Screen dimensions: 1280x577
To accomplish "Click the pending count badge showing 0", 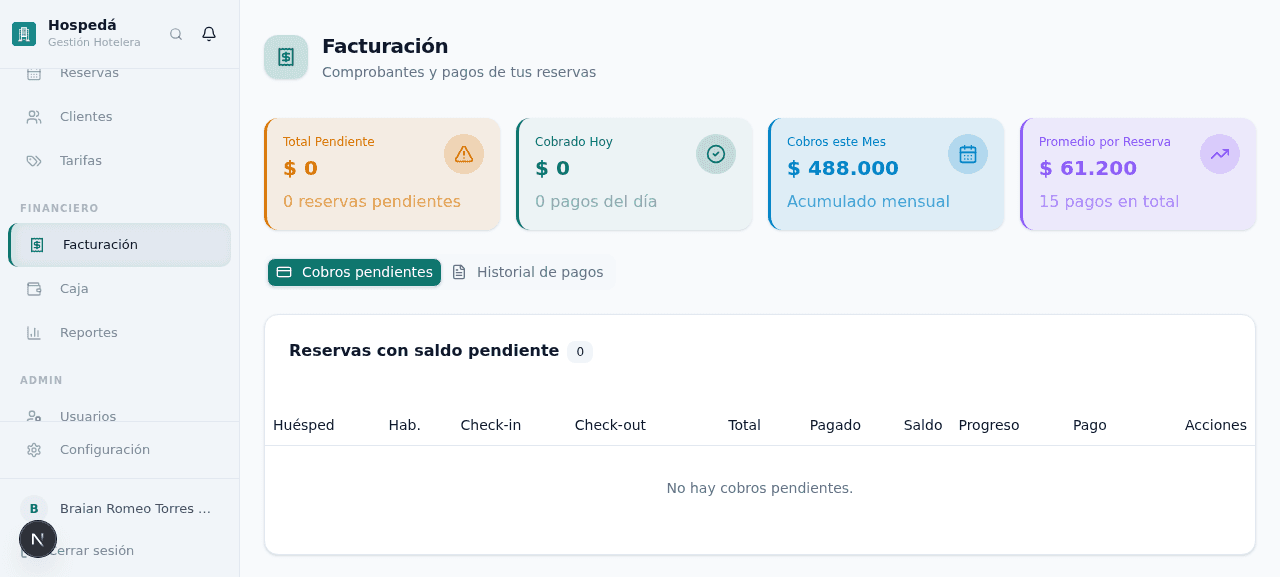I will 580,352.
